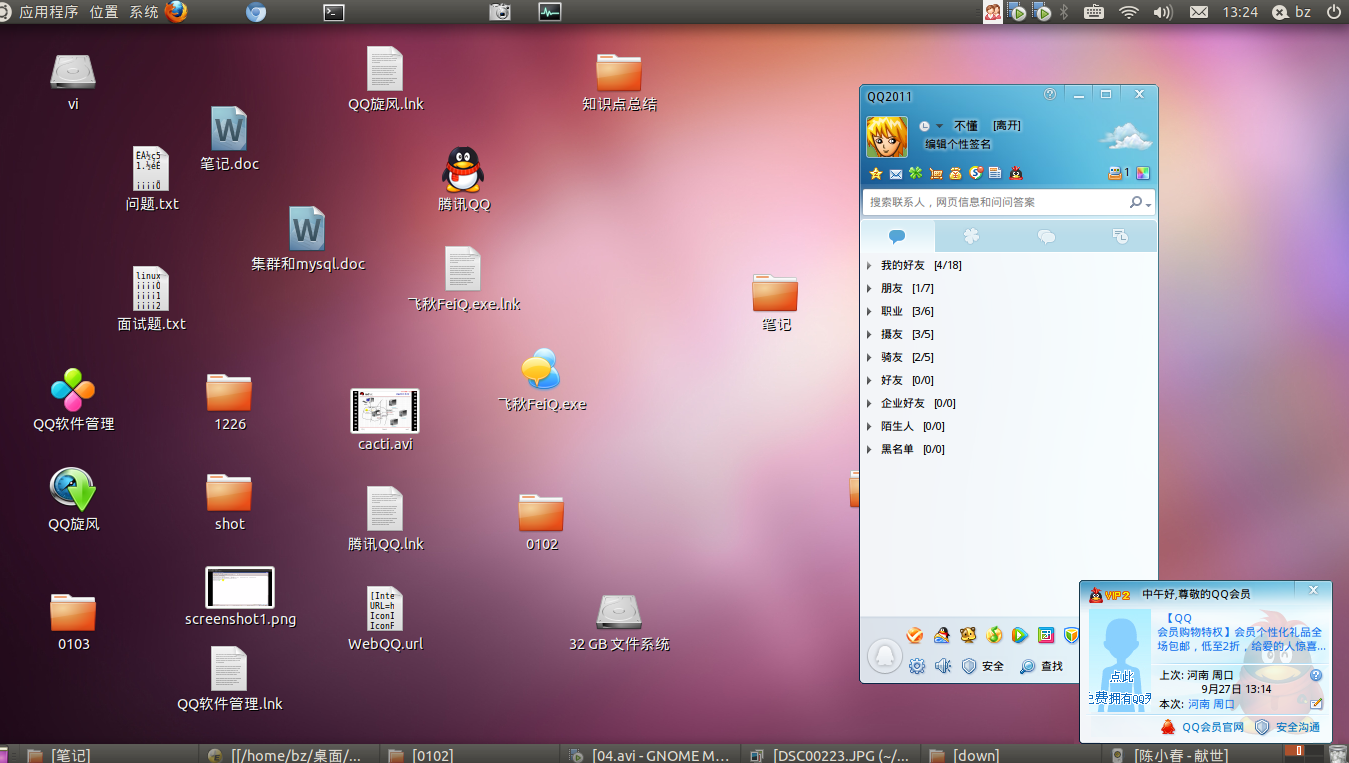
Task: Select the QQ旋风 download desktop icon
Action: 73,500
